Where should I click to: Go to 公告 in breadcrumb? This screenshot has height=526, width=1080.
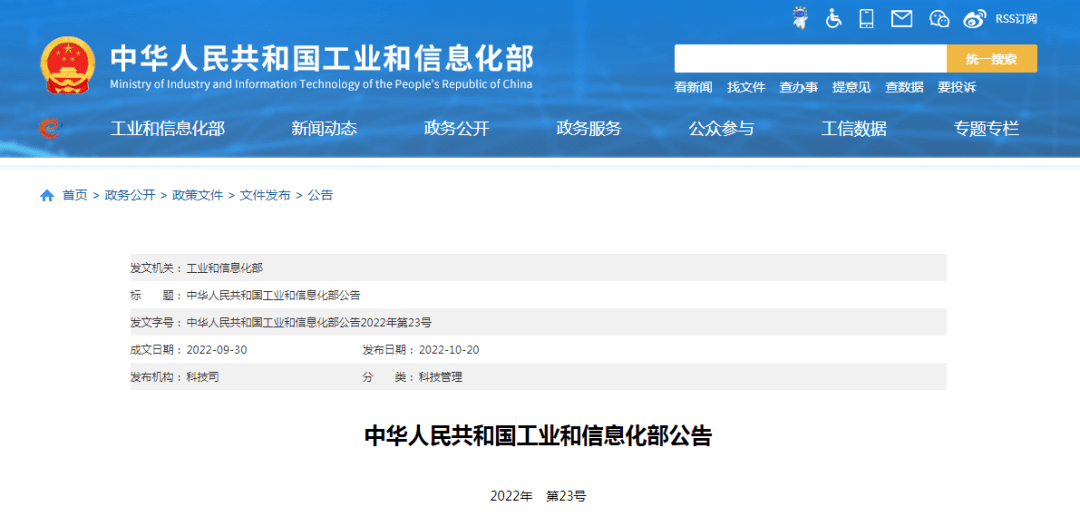[x=320, y=196]
